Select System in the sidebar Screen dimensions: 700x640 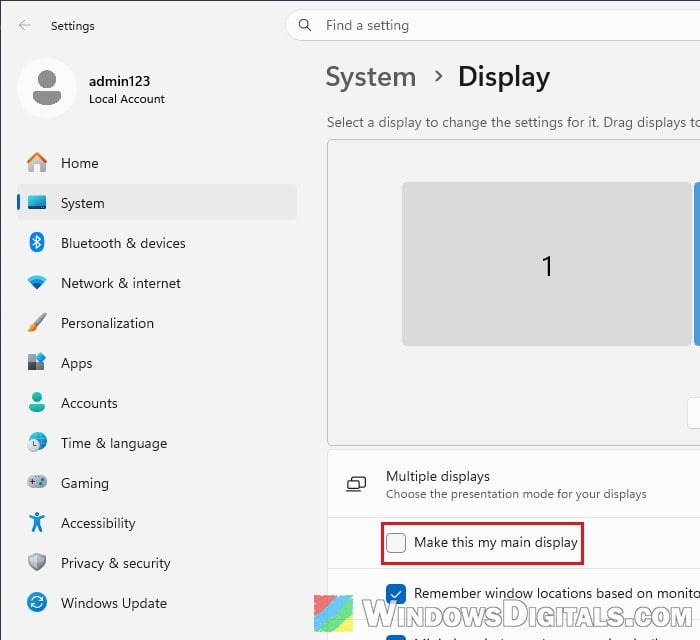(157, 203)
